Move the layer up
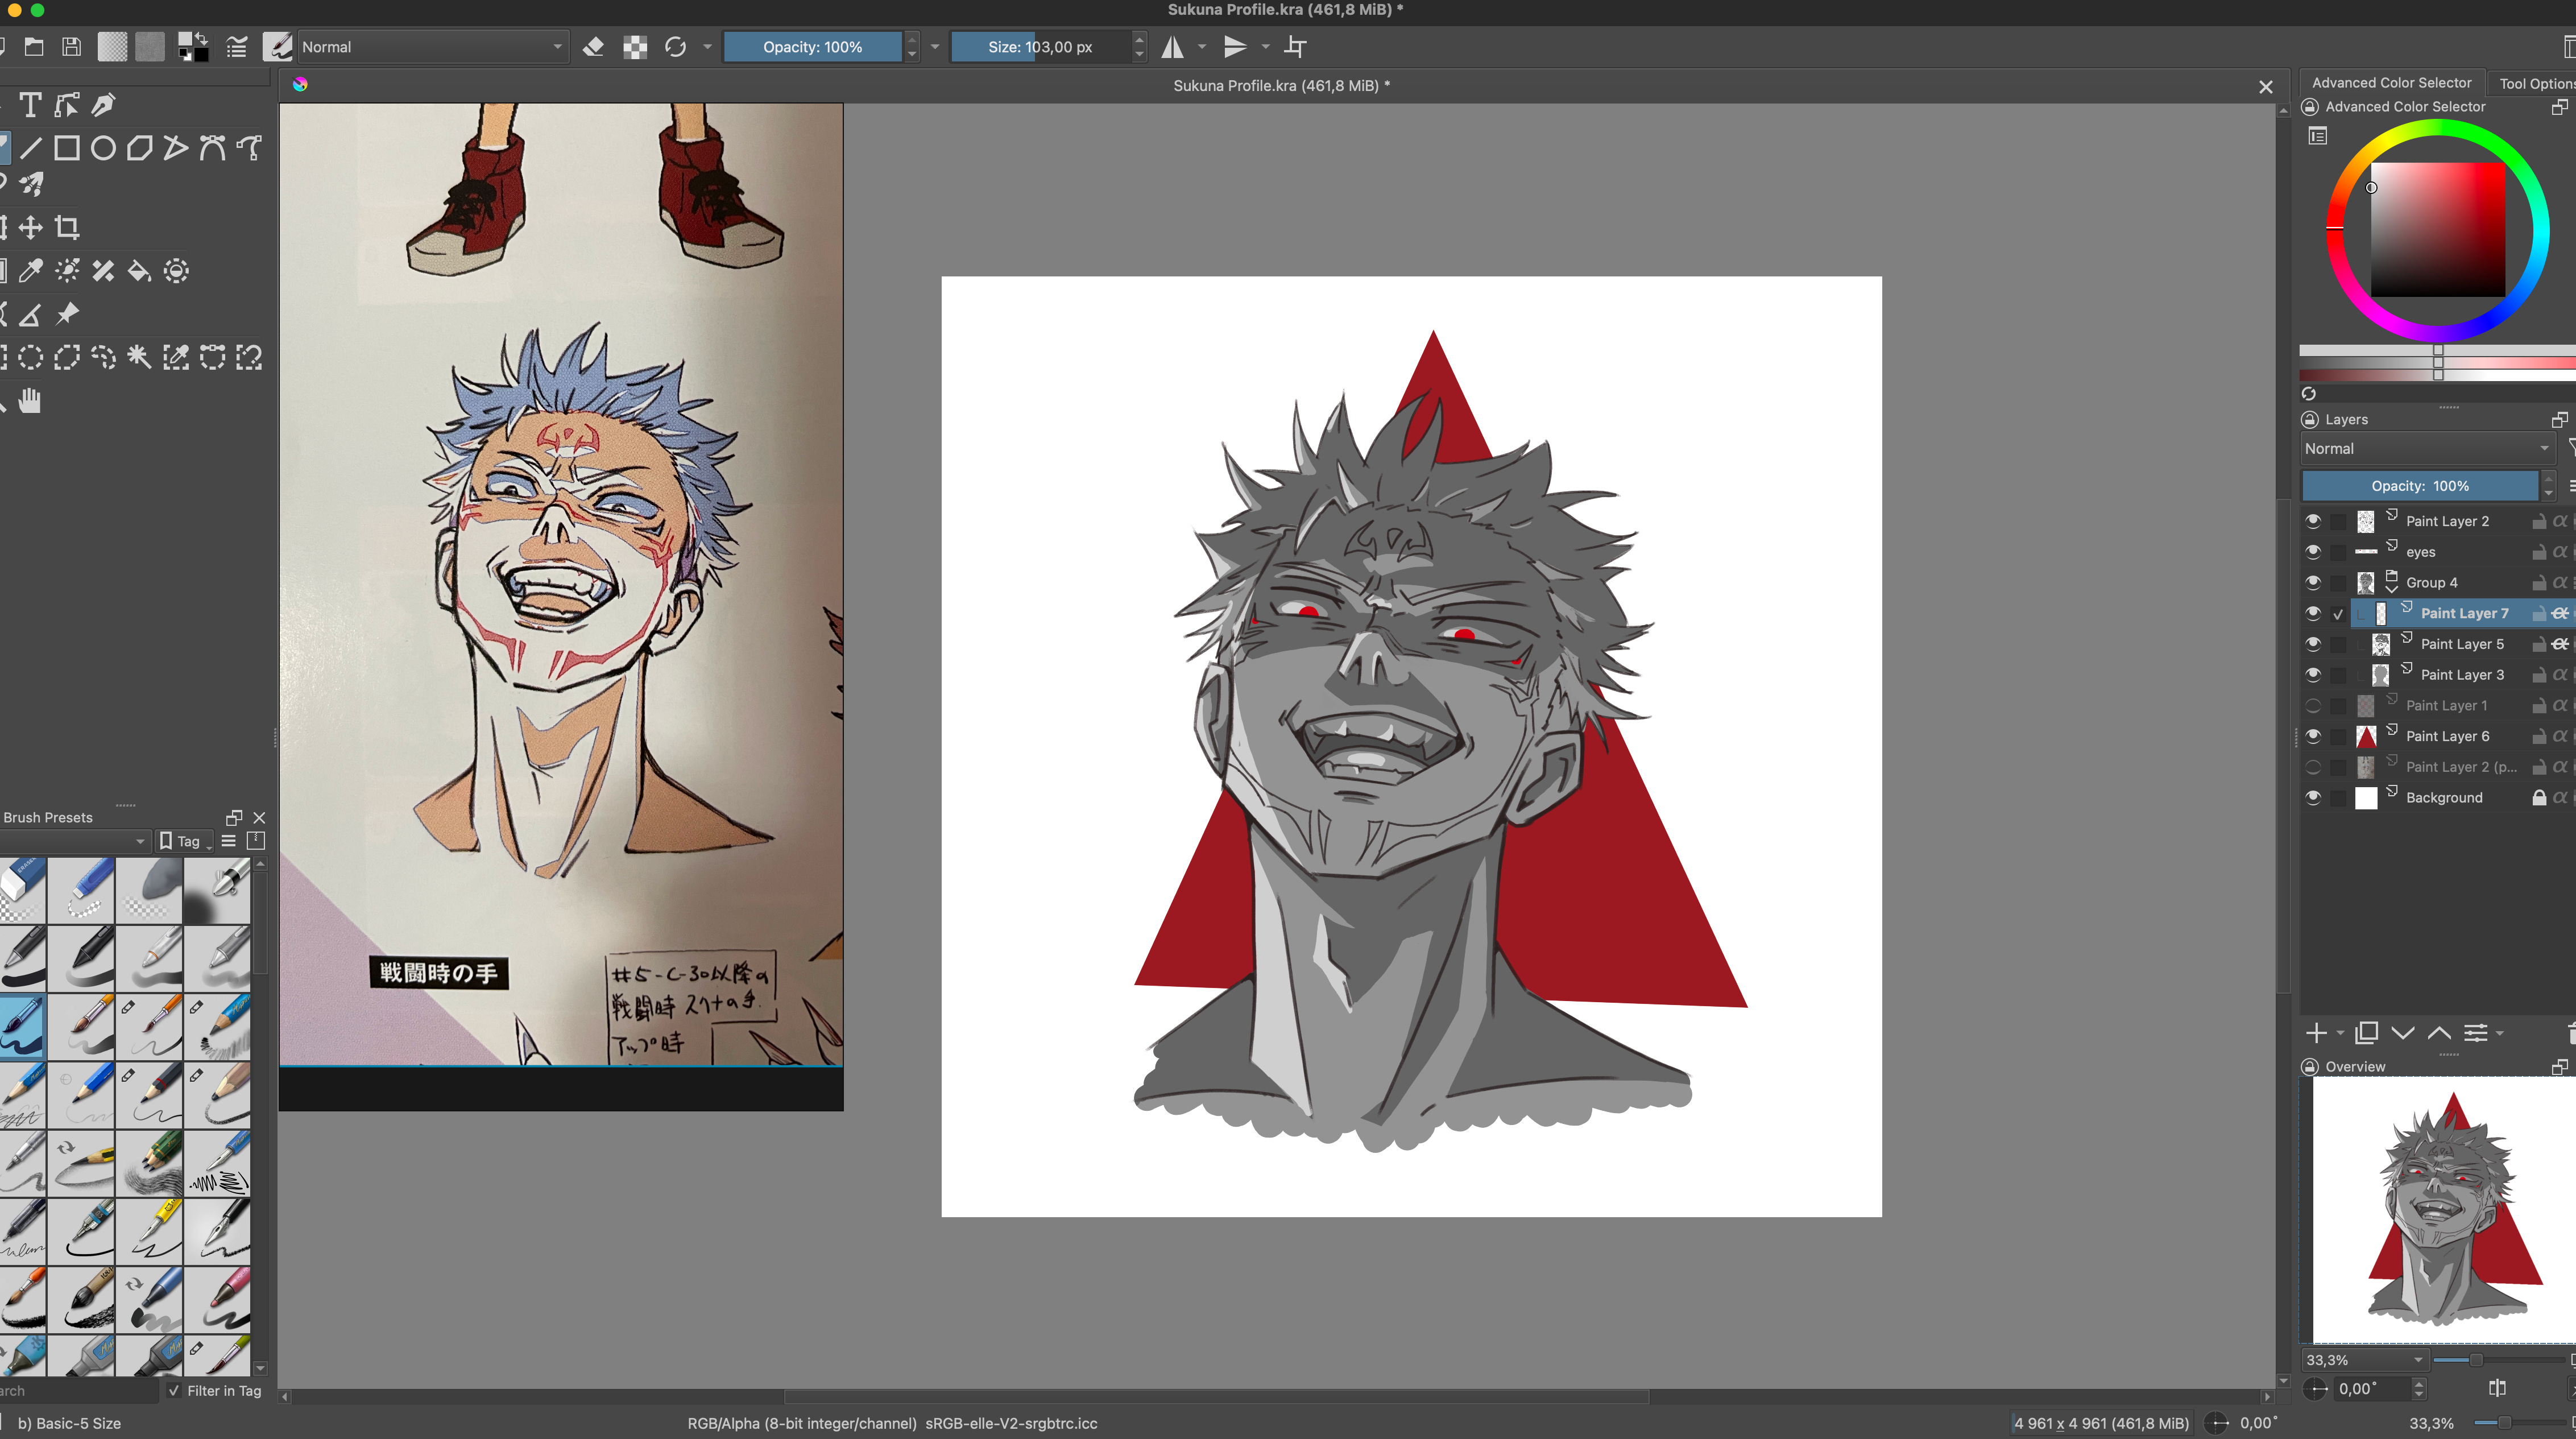Image resolution: width=2576 pixels, height=1439 pixels. pos(2439,1033)
